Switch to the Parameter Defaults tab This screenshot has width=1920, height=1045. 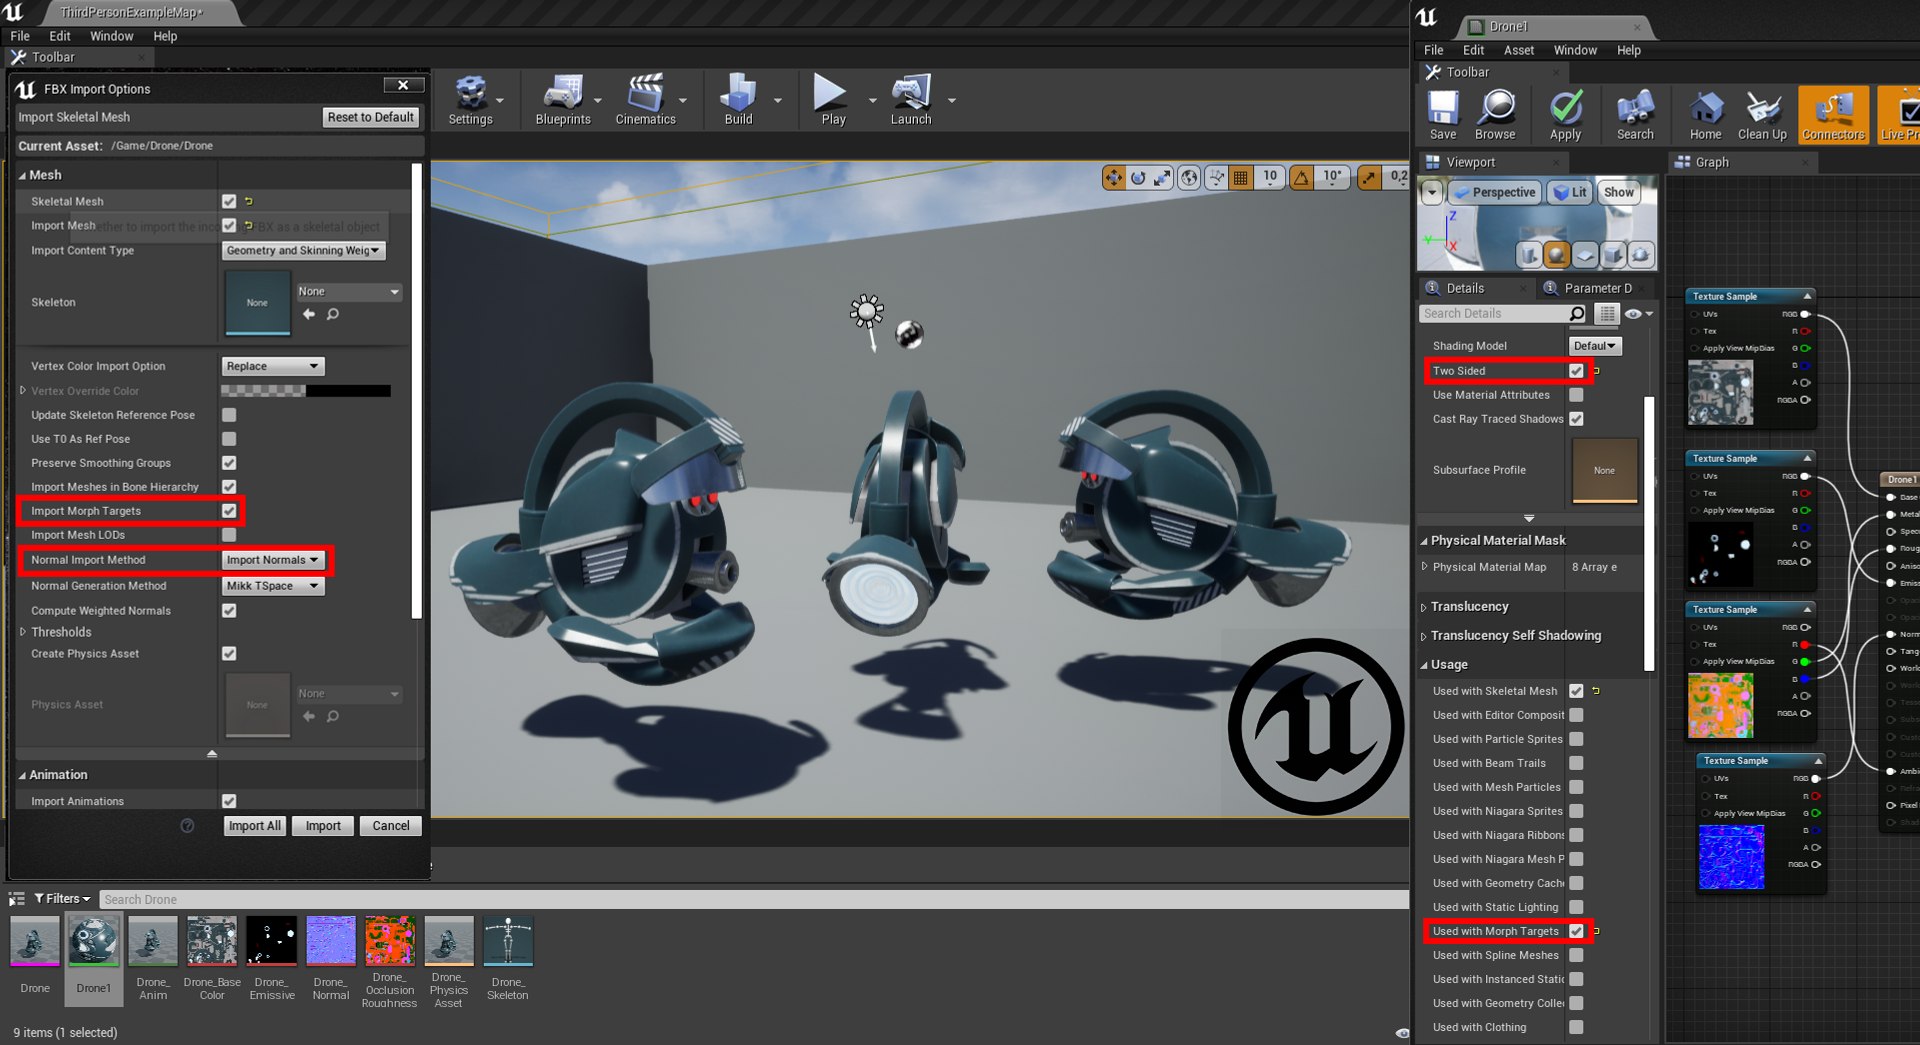[x=1597, y=288]
